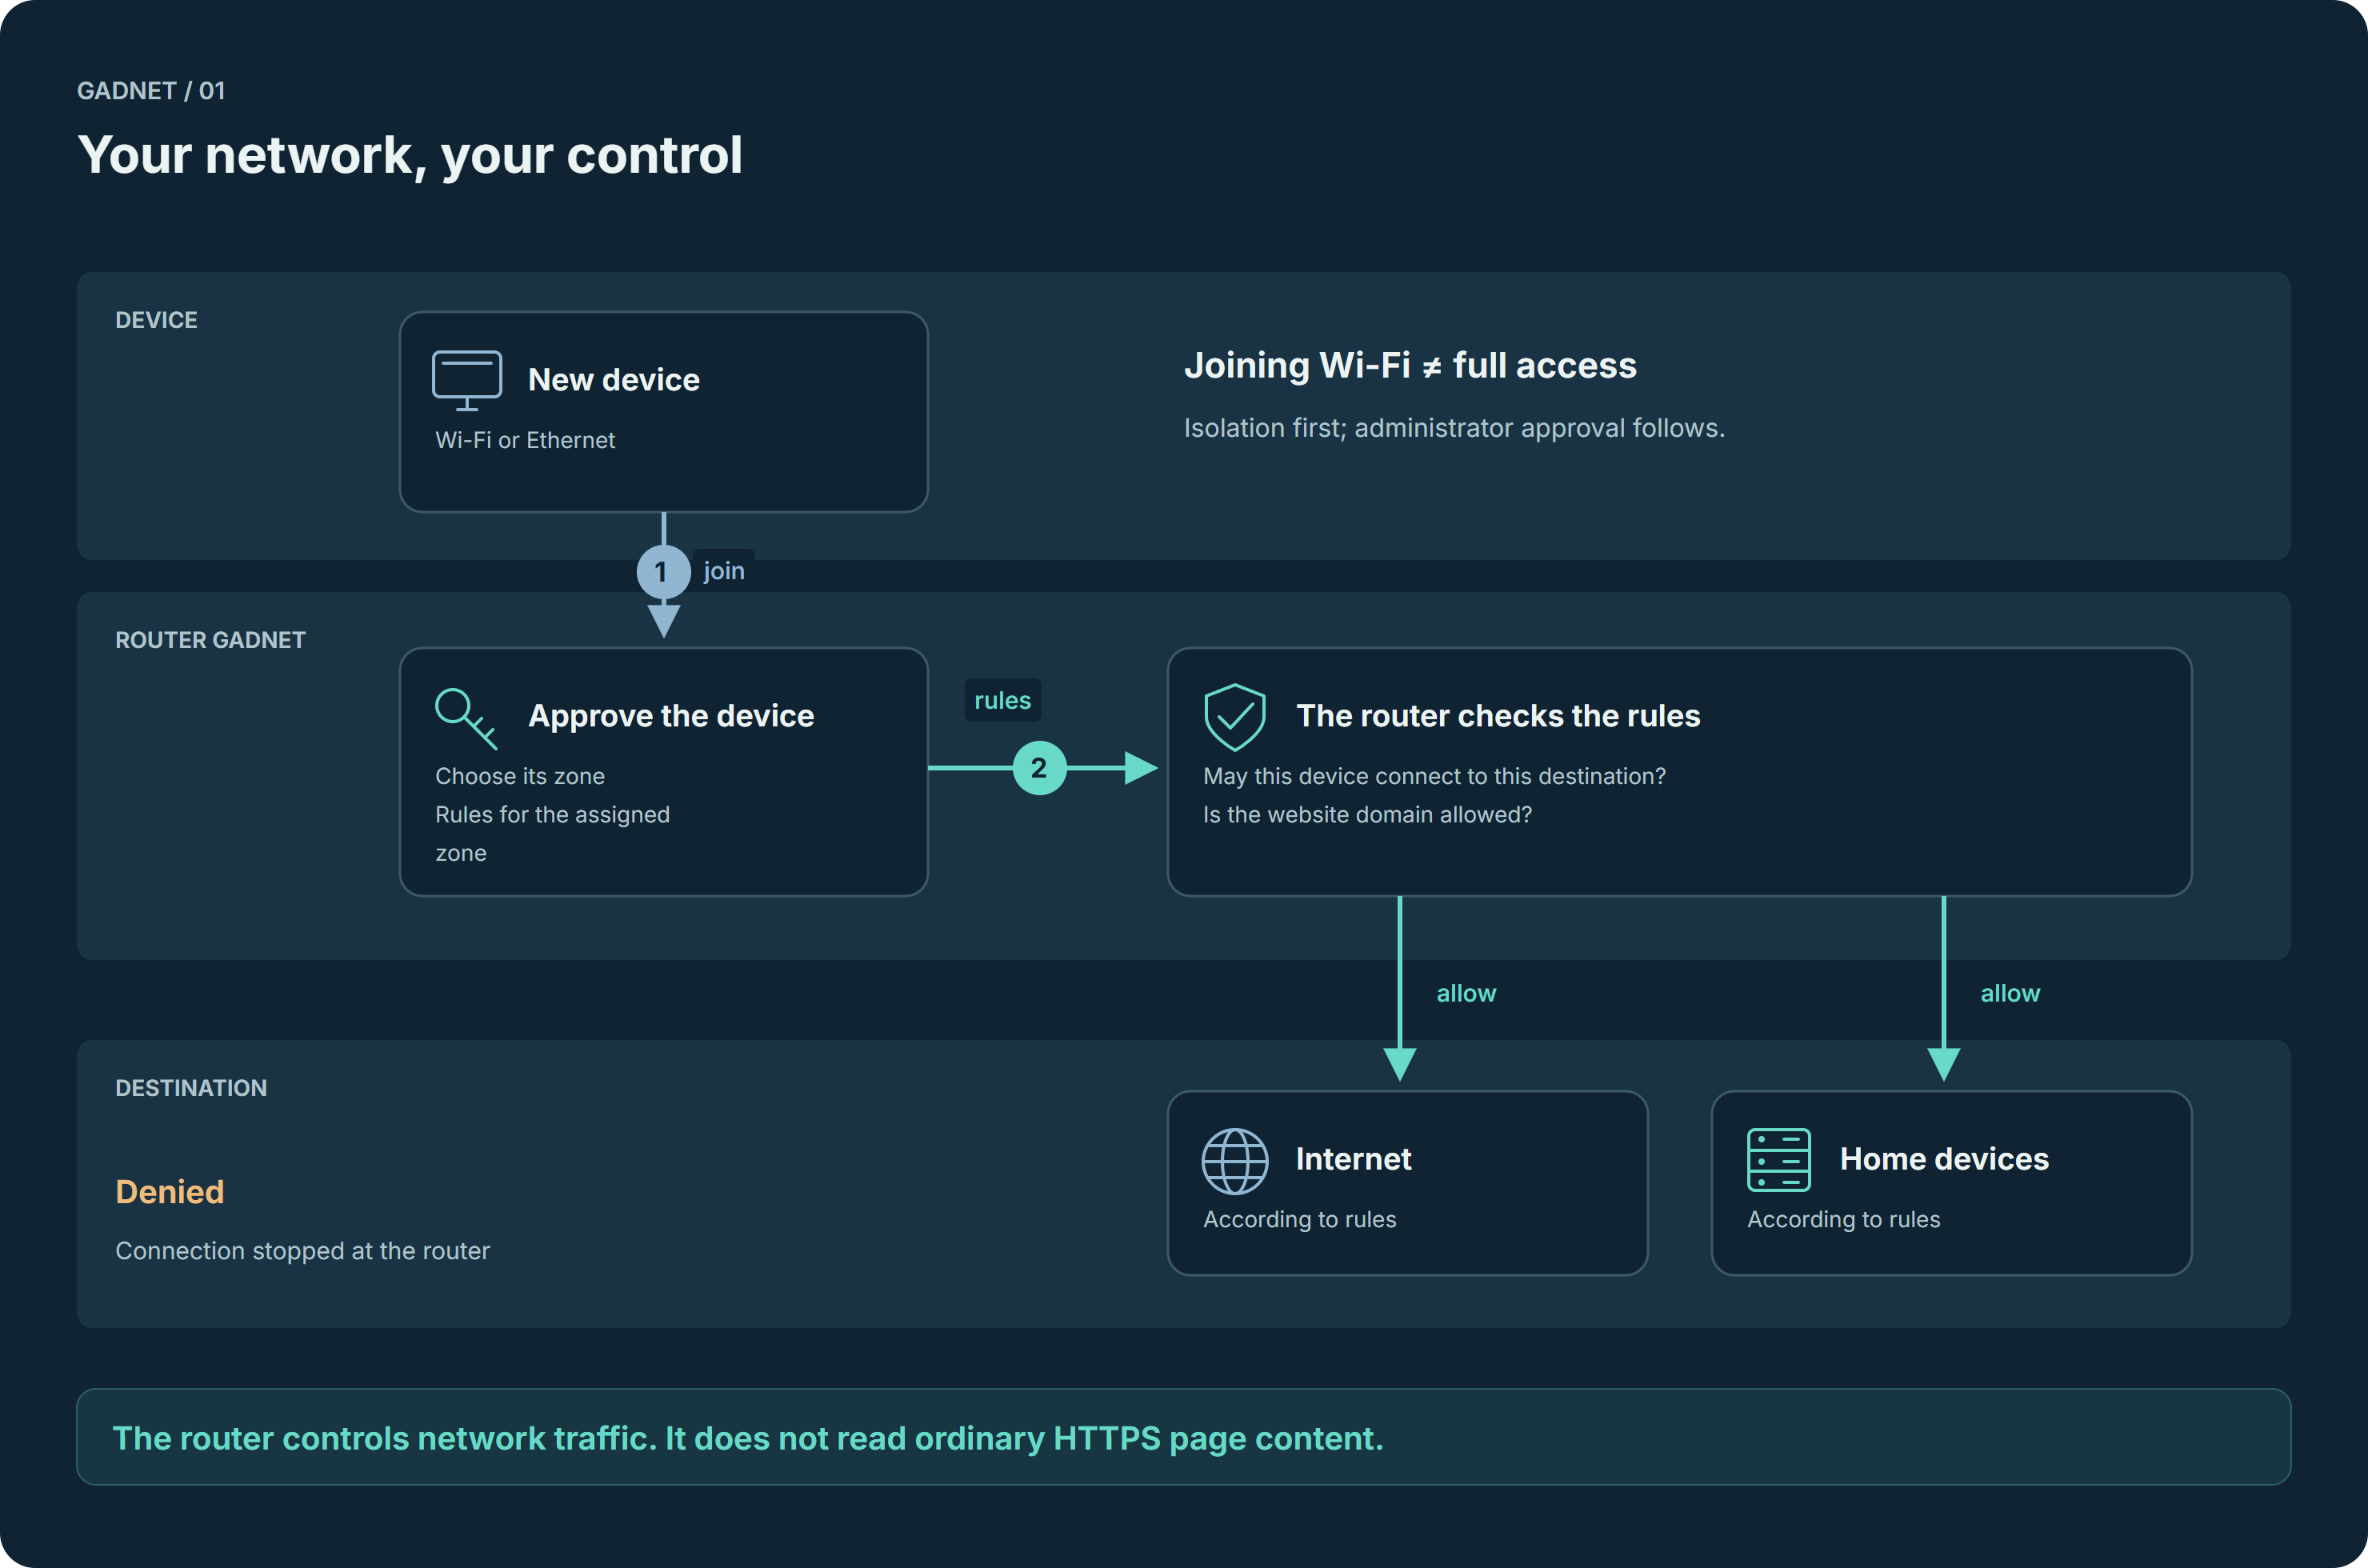Click the 'ROUTER GADNET' section label
2368x1568 pixels.
(x=210, y=640)
